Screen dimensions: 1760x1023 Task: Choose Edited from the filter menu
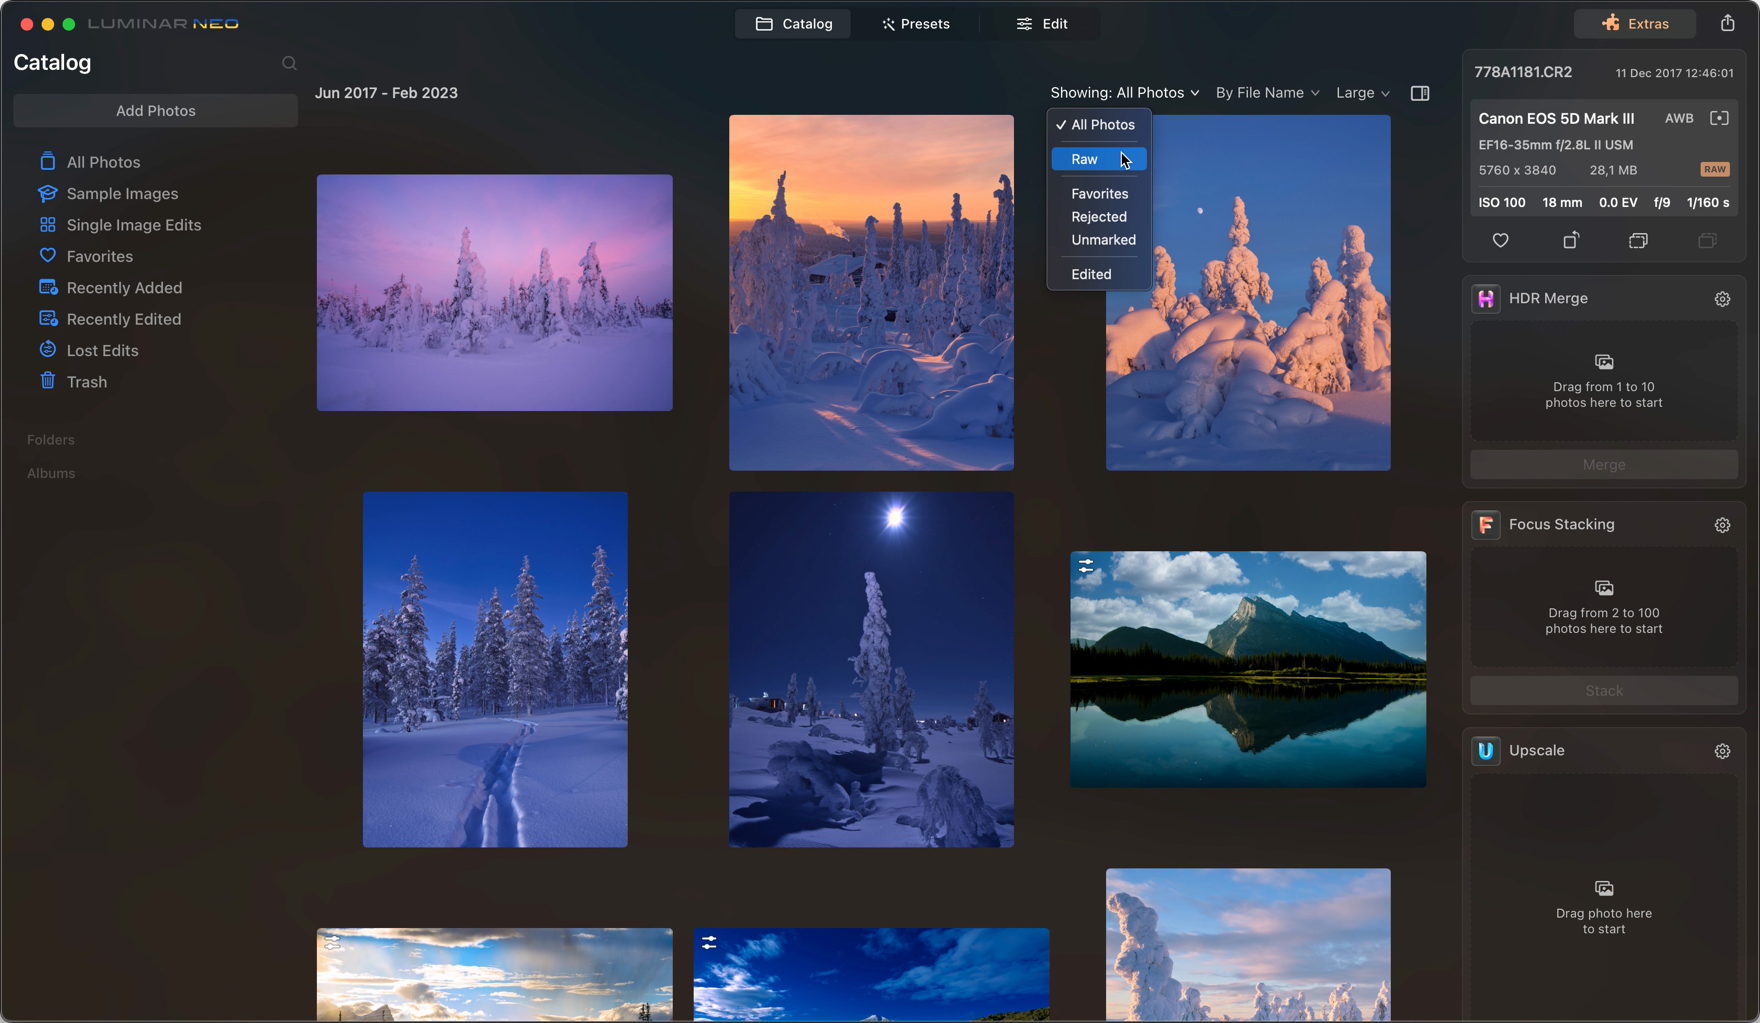coord(1091,274)
